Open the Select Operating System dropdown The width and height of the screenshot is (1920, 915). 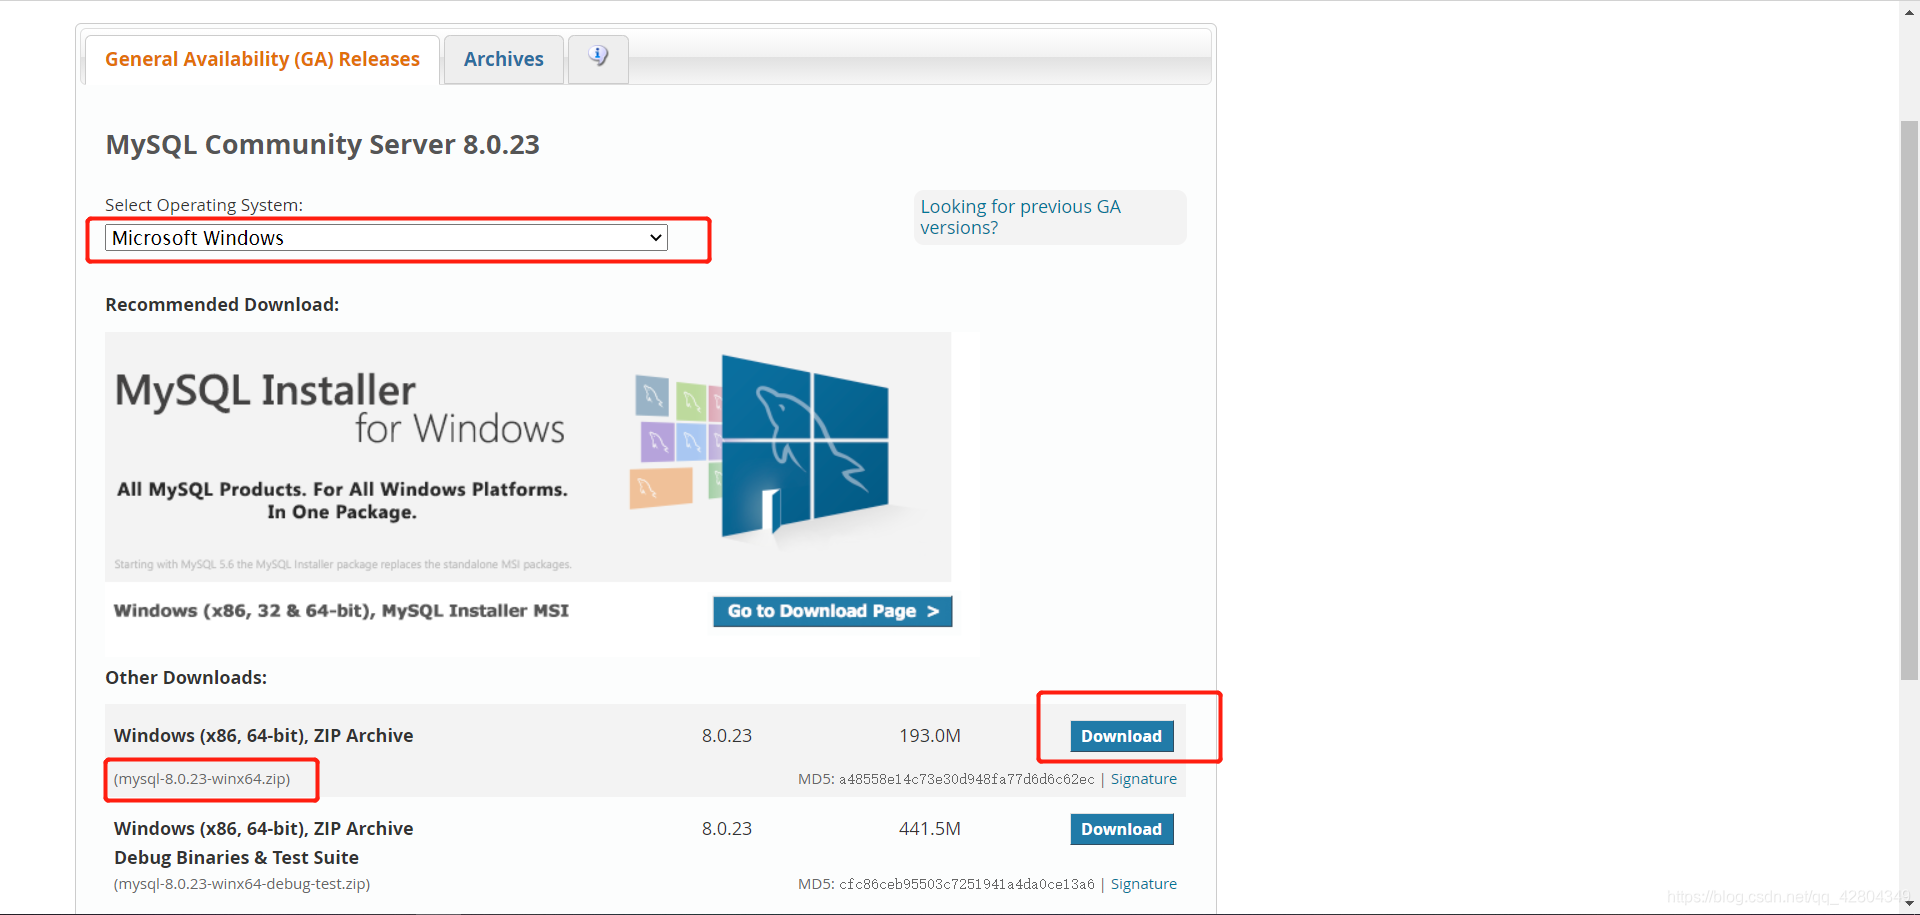coord(386,238)
